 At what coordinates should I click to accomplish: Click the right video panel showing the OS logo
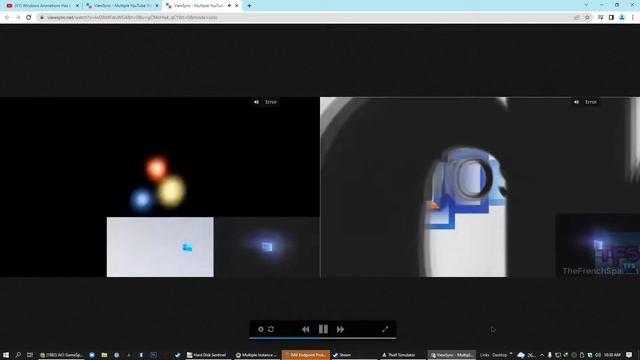tap(480, 187)
